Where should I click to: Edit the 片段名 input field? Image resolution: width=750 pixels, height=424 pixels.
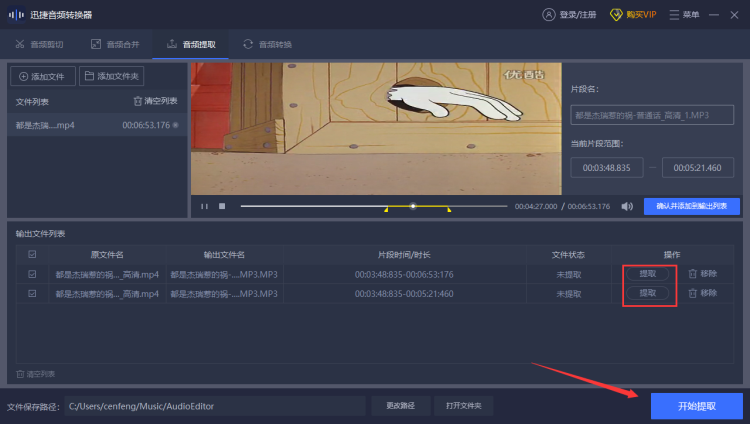pyautogui.click(x=652, y=115)
